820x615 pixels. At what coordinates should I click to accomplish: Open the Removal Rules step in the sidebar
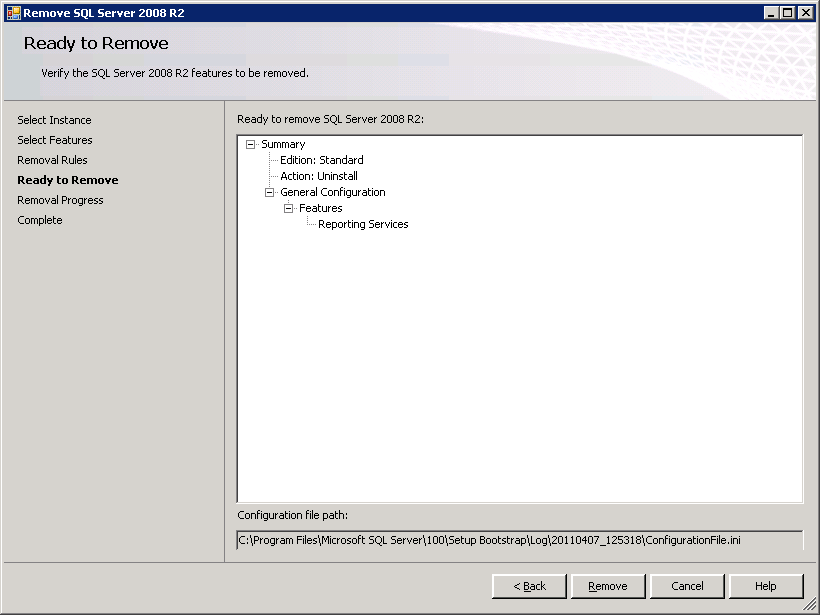click(x=52, y=160)
